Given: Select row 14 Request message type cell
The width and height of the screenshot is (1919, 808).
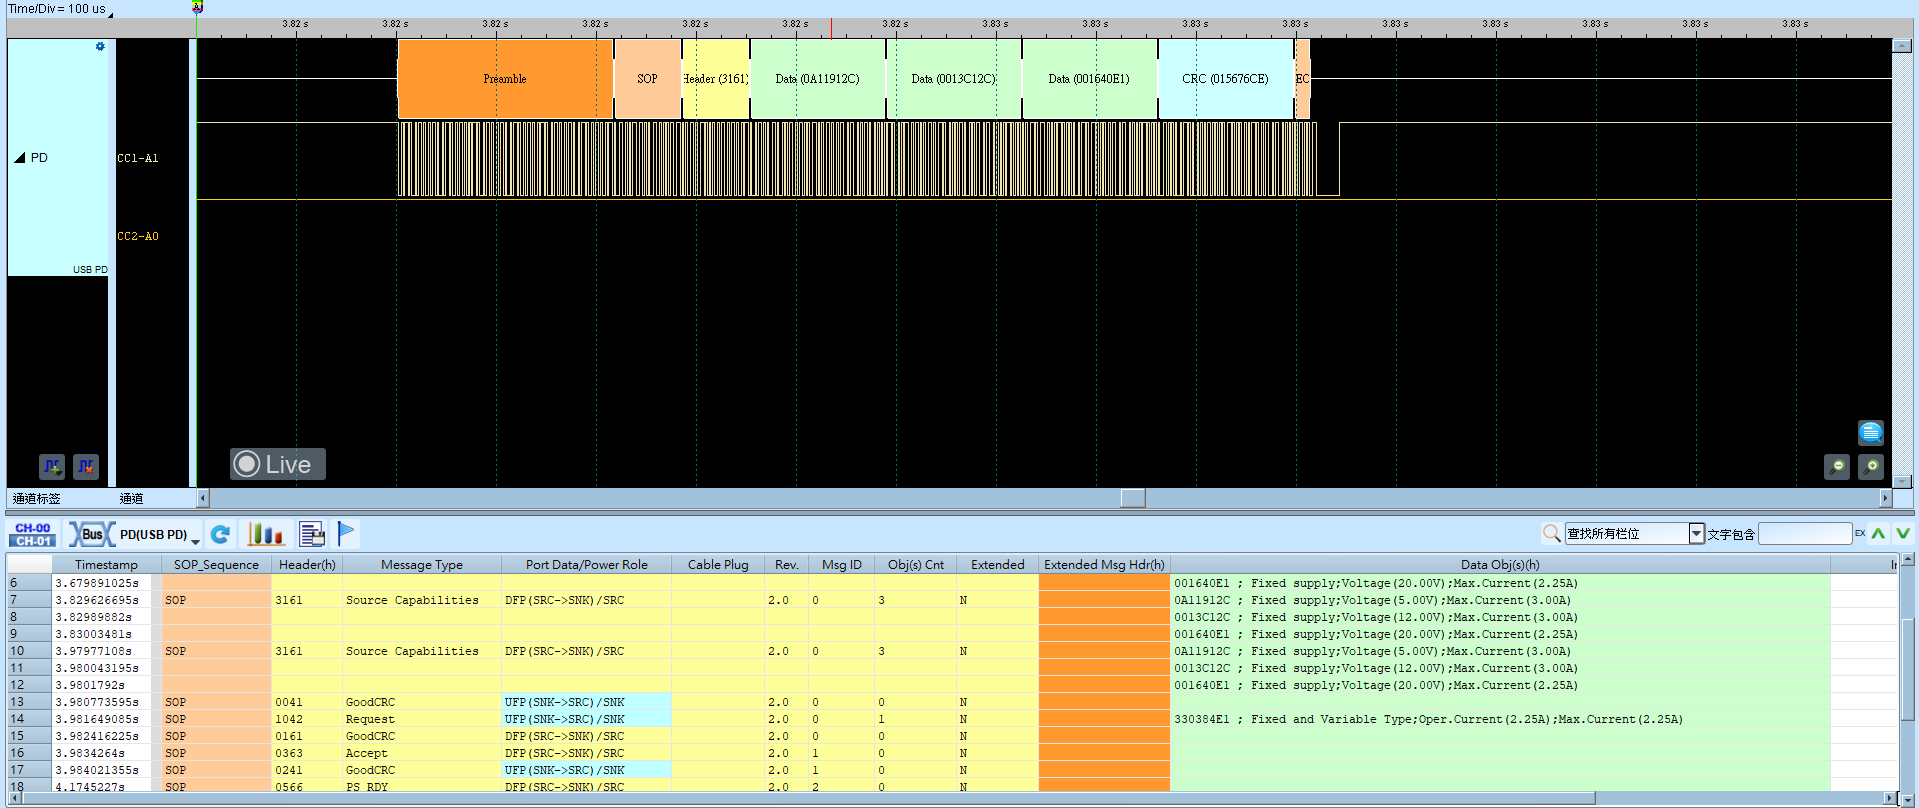Looking at the screenshot, I should 421,719.
